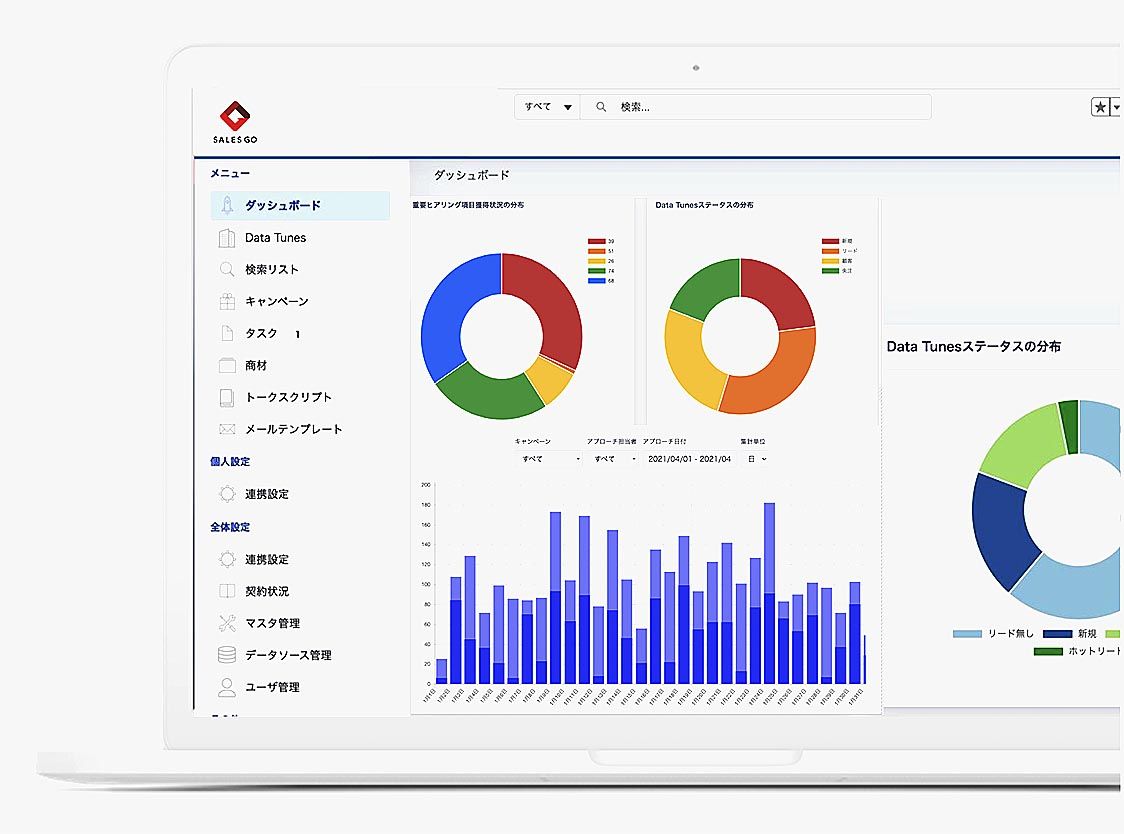Click the database icon for データソース管理

[227, 656]
